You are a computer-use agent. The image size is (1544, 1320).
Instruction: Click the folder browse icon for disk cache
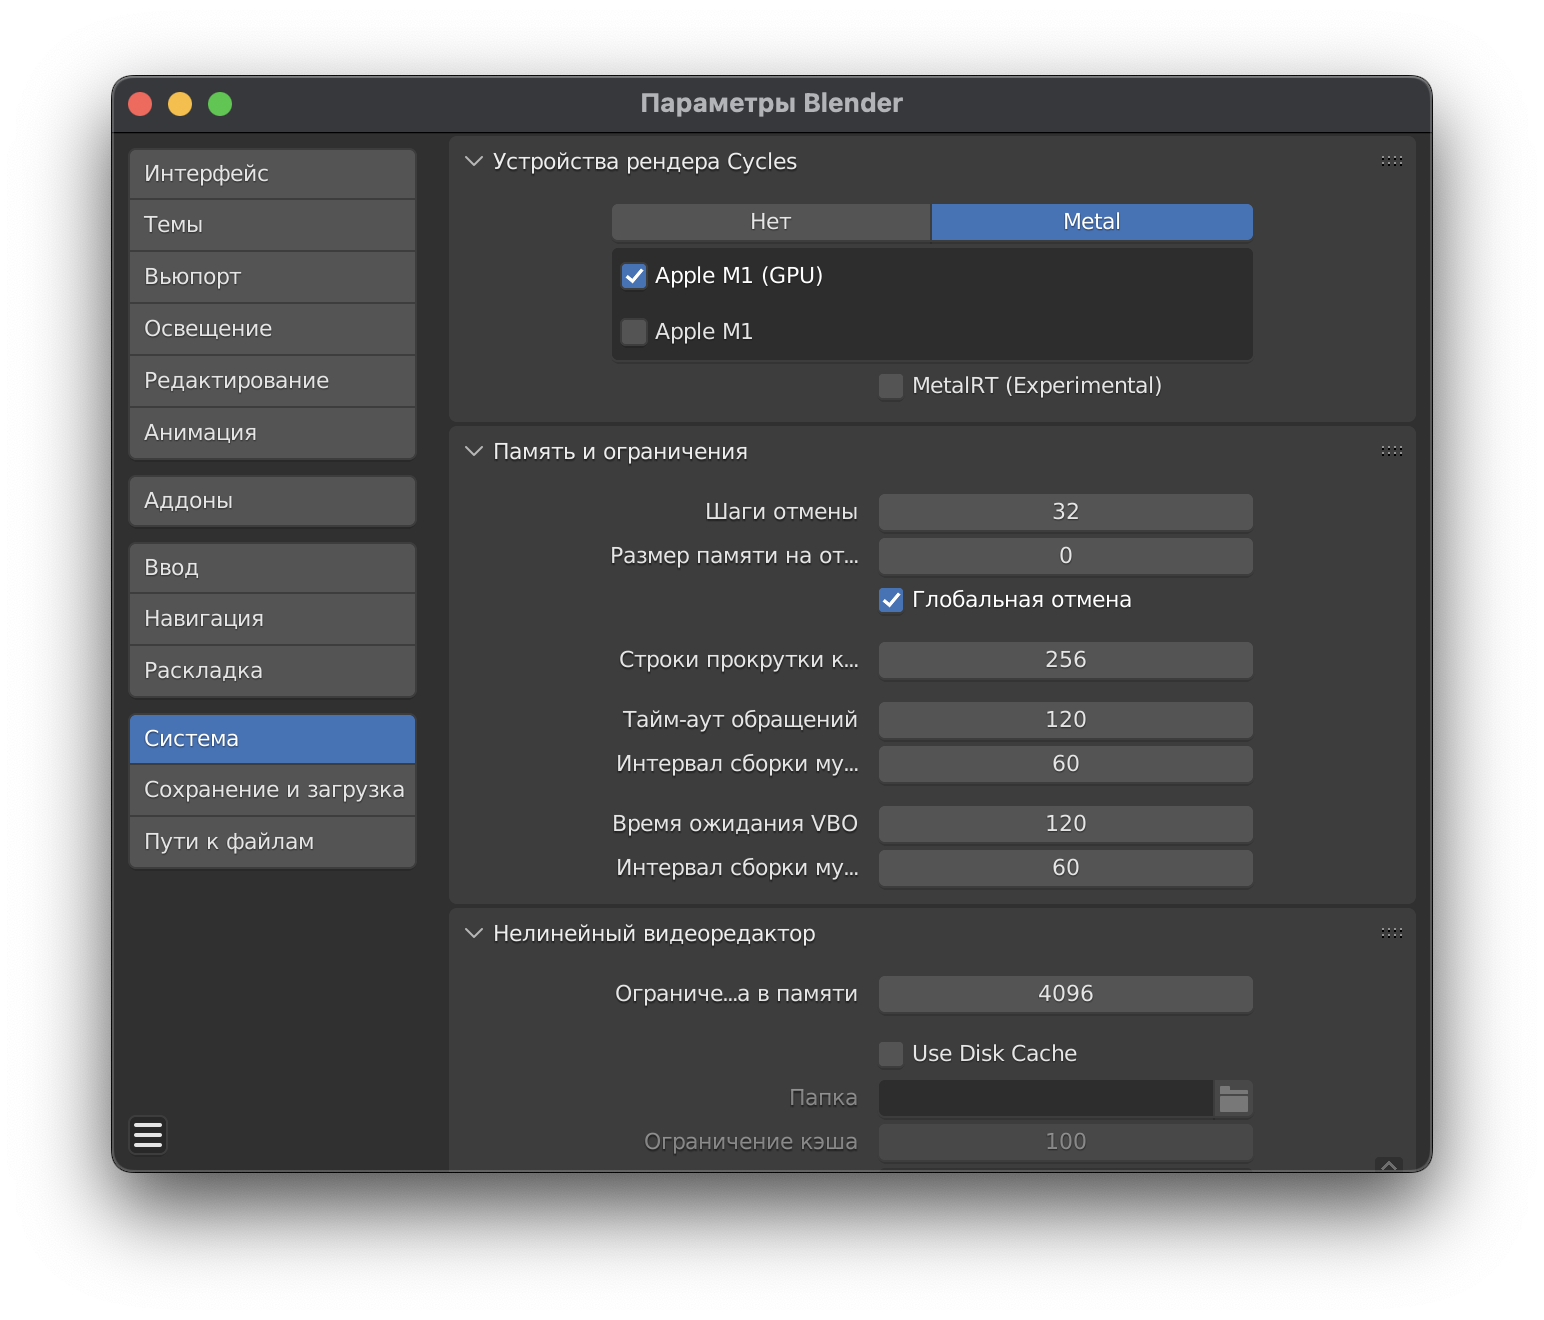(x=1233, y=1098)
